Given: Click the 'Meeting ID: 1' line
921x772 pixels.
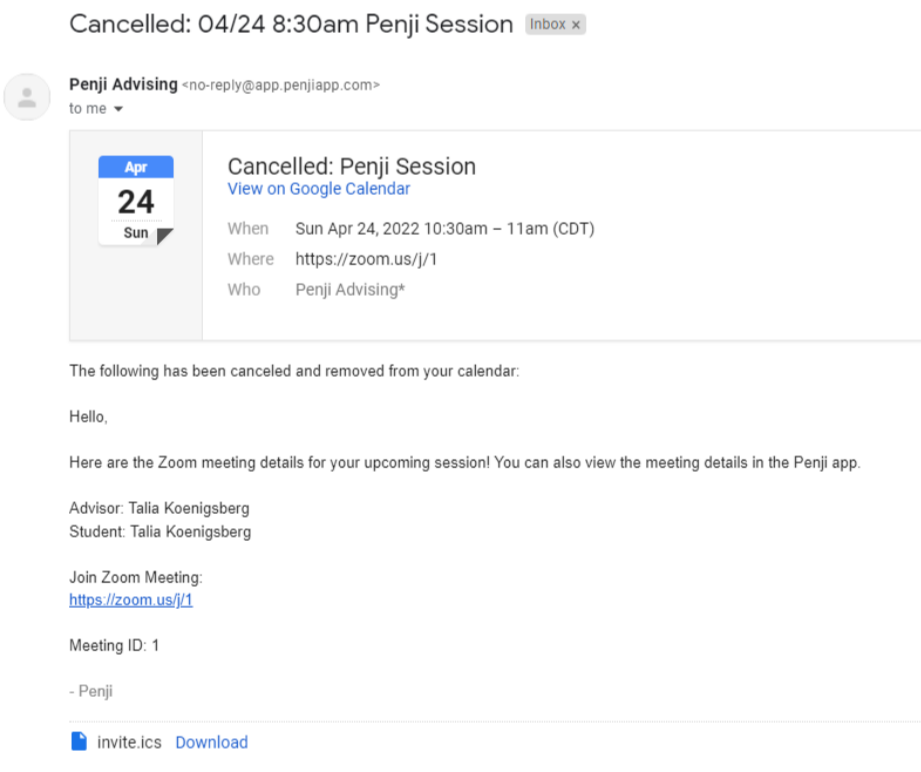Looking at the screenshot, I should coord(114,646).
